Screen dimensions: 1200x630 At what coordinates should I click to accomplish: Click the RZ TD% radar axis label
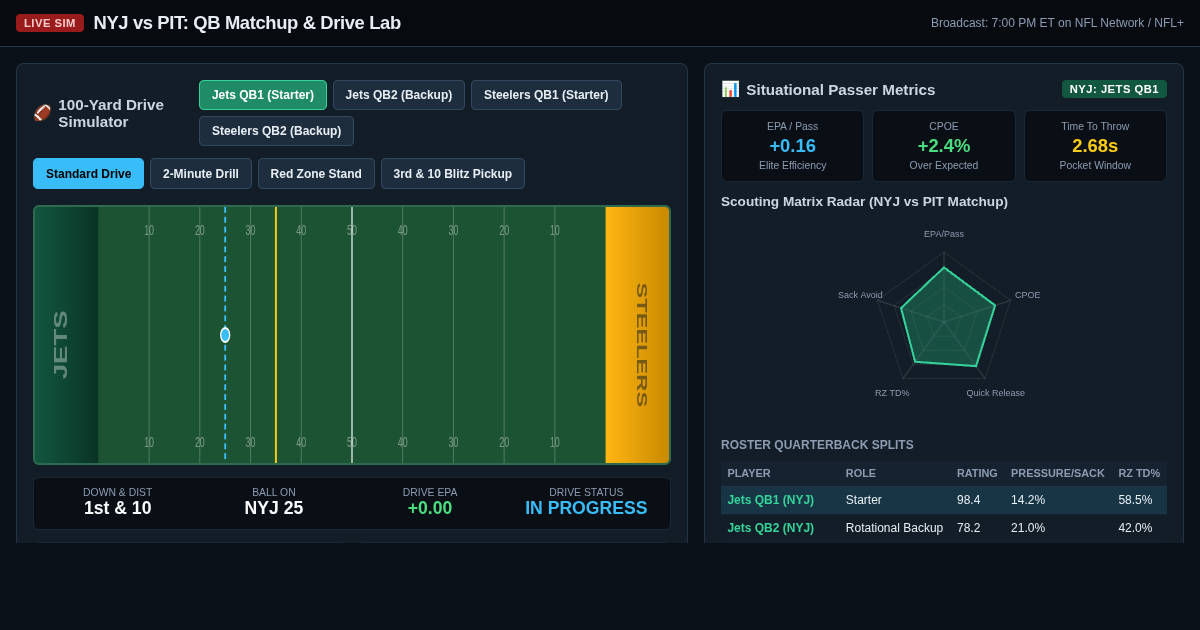pyautogui.click(x=892, y=393)
